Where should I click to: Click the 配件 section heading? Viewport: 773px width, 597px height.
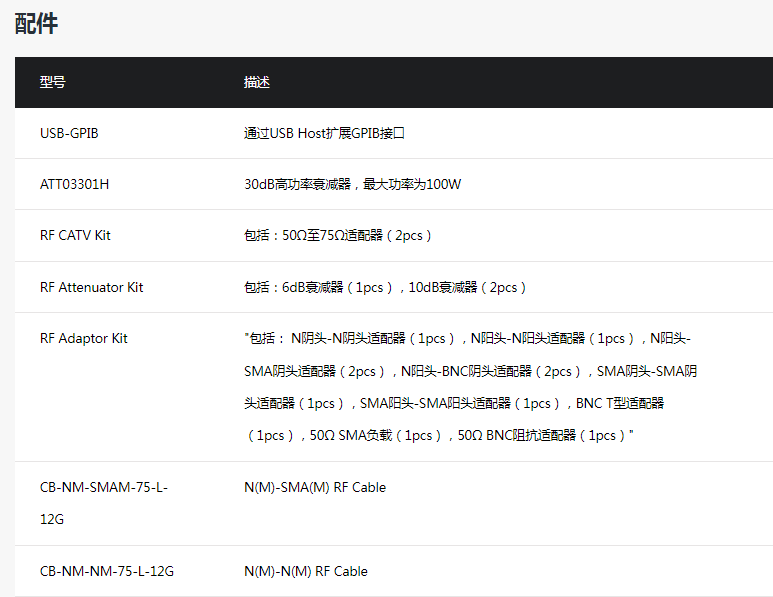click(x=37, y=24)
